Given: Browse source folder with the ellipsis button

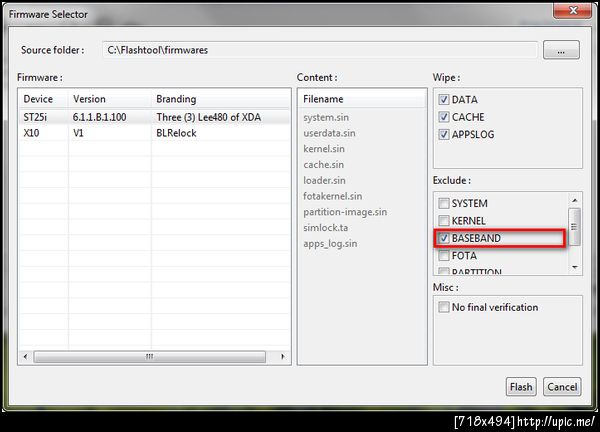Looking at the screenshot, I should pos(561,50).
